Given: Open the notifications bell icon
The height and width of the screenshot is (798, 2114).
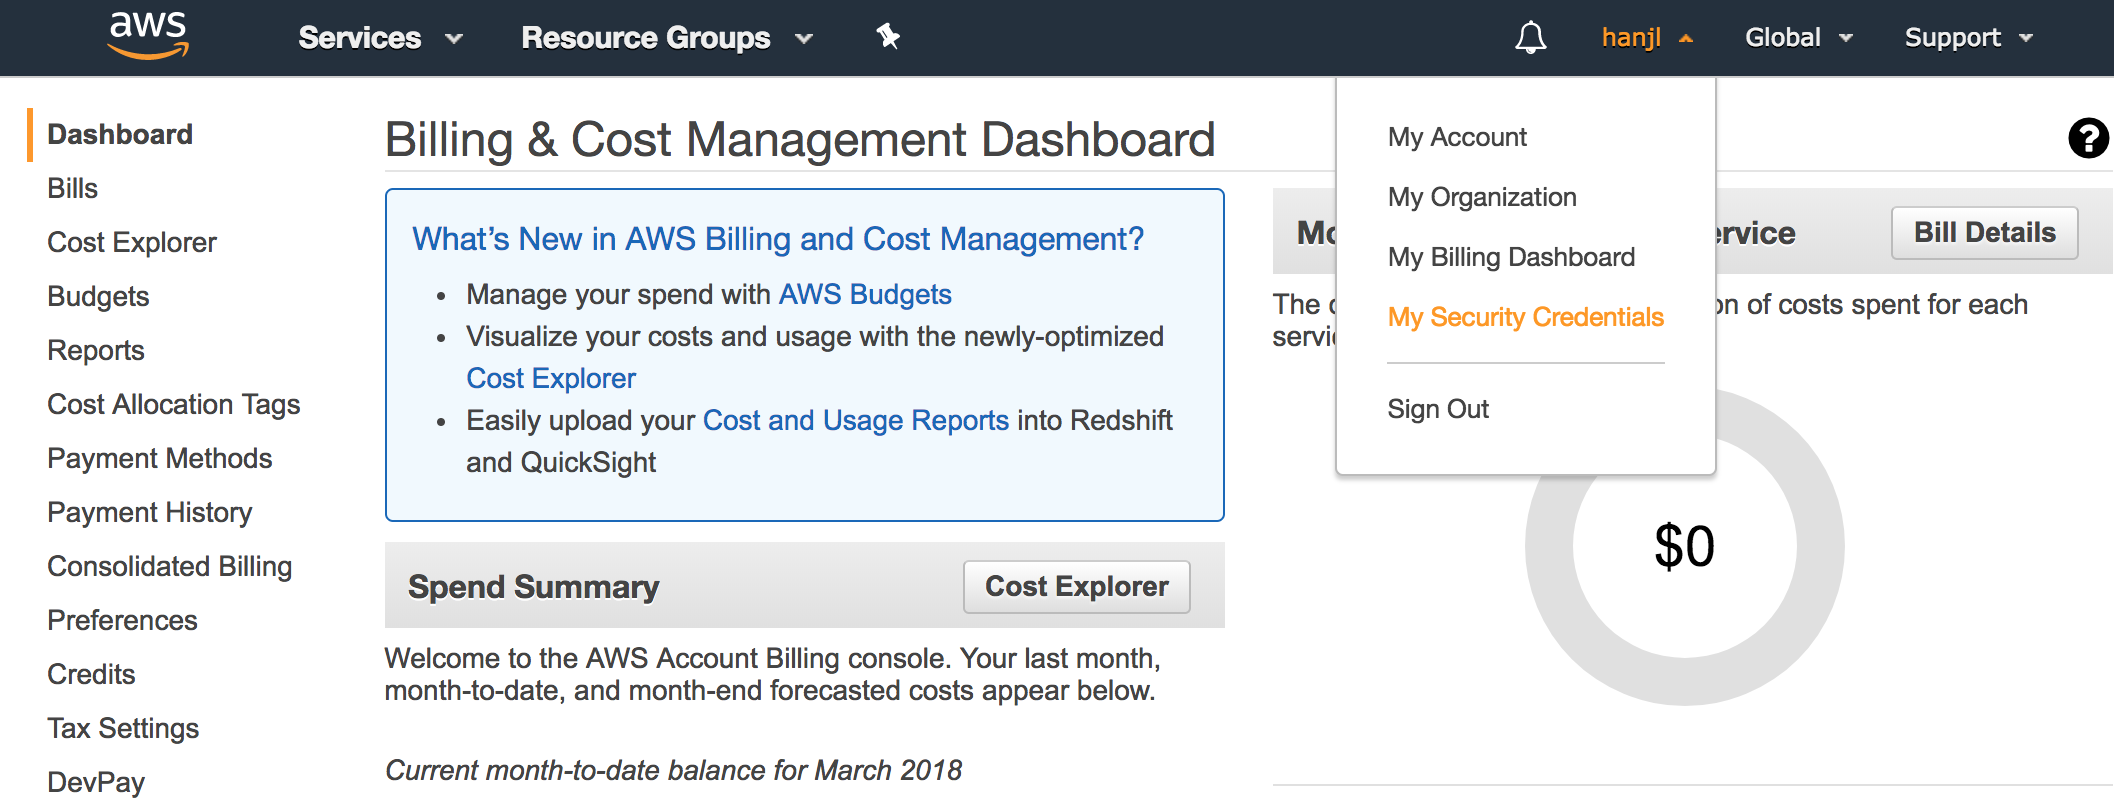Looking at the screenshot, I should (x=1530, y=38).
